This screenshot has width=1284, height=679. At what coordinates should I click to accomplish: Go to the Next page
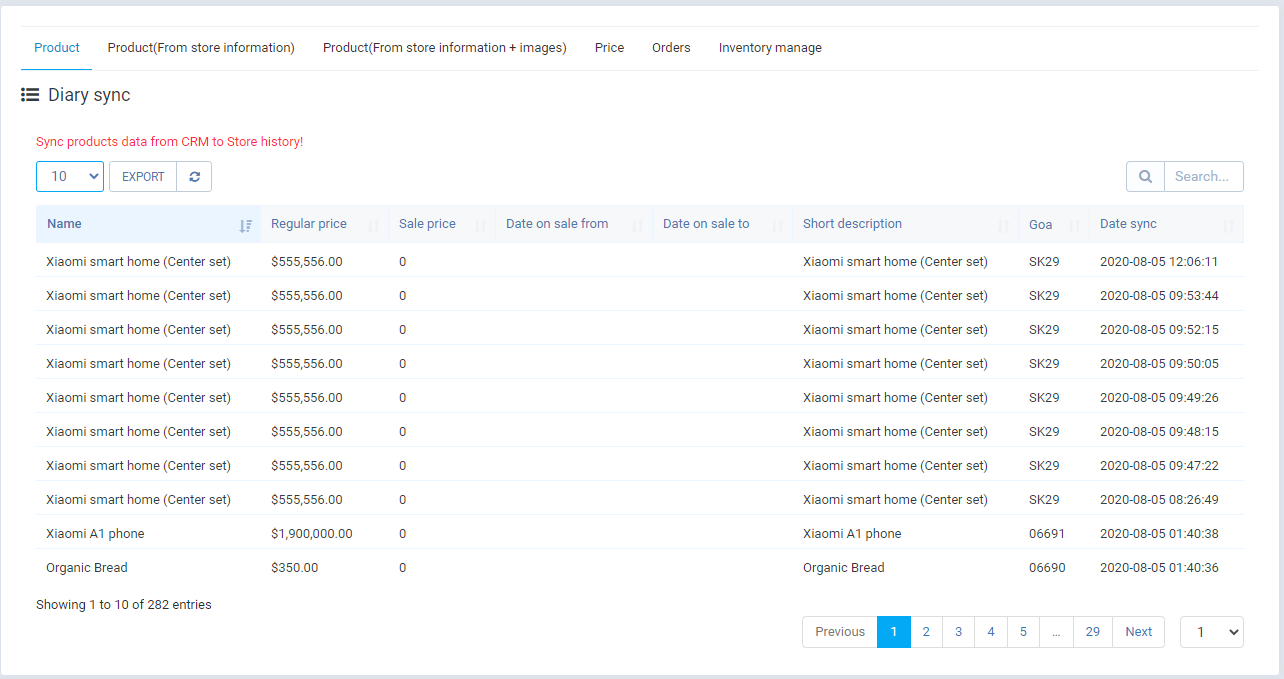[1138, 632]
